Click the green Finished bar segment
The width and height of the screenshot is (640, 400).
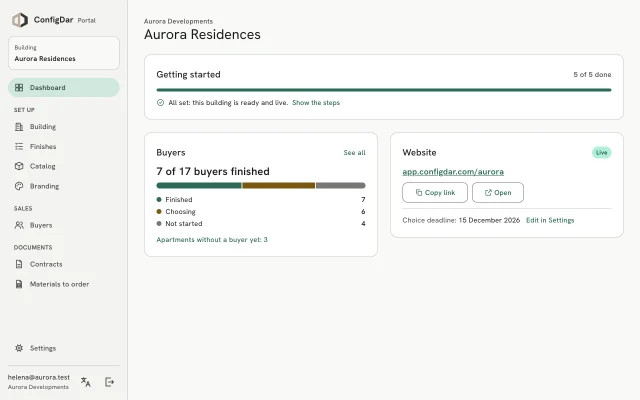[x=199, y=186]
